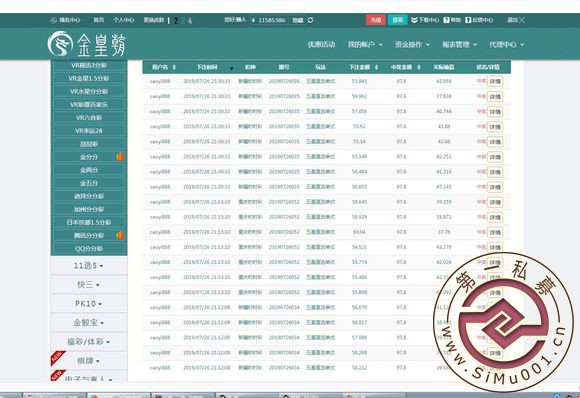
Task: Click the feedback center icon
Action: 468,20
